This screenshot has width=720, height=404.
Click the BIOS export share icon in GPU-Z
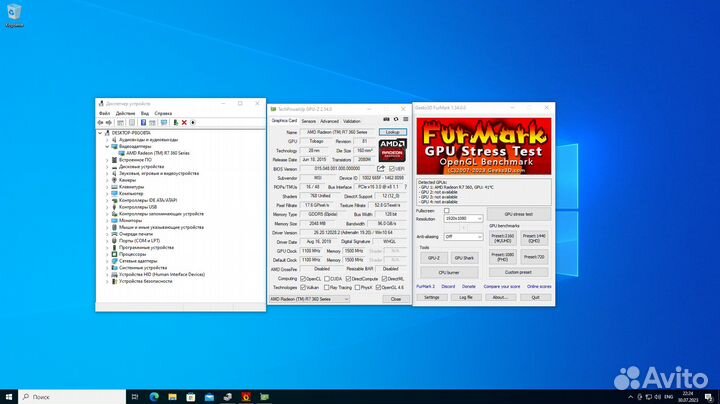381,168
